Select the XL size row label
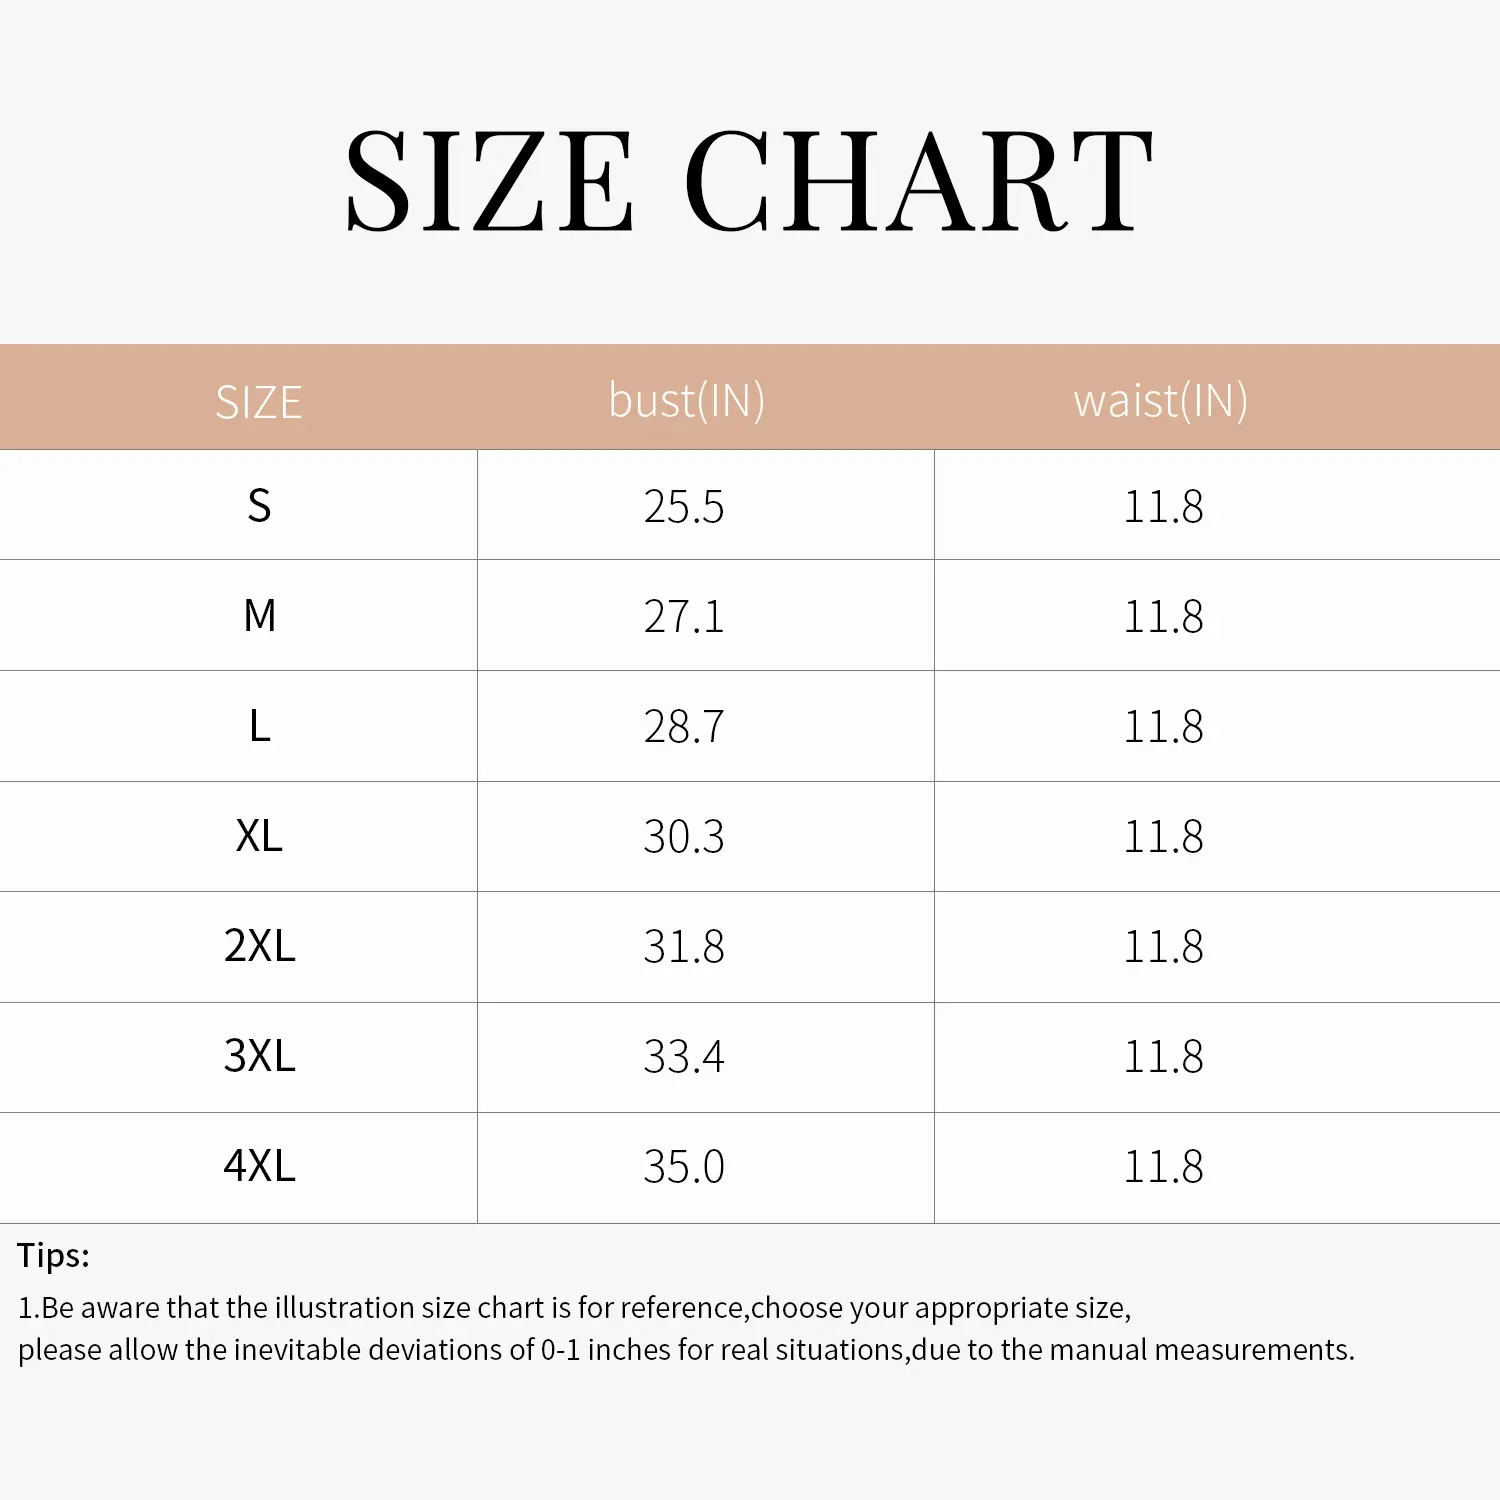Image resolution: width=1500 pixels, height=1500 pixels. click(x=259, y=836)
